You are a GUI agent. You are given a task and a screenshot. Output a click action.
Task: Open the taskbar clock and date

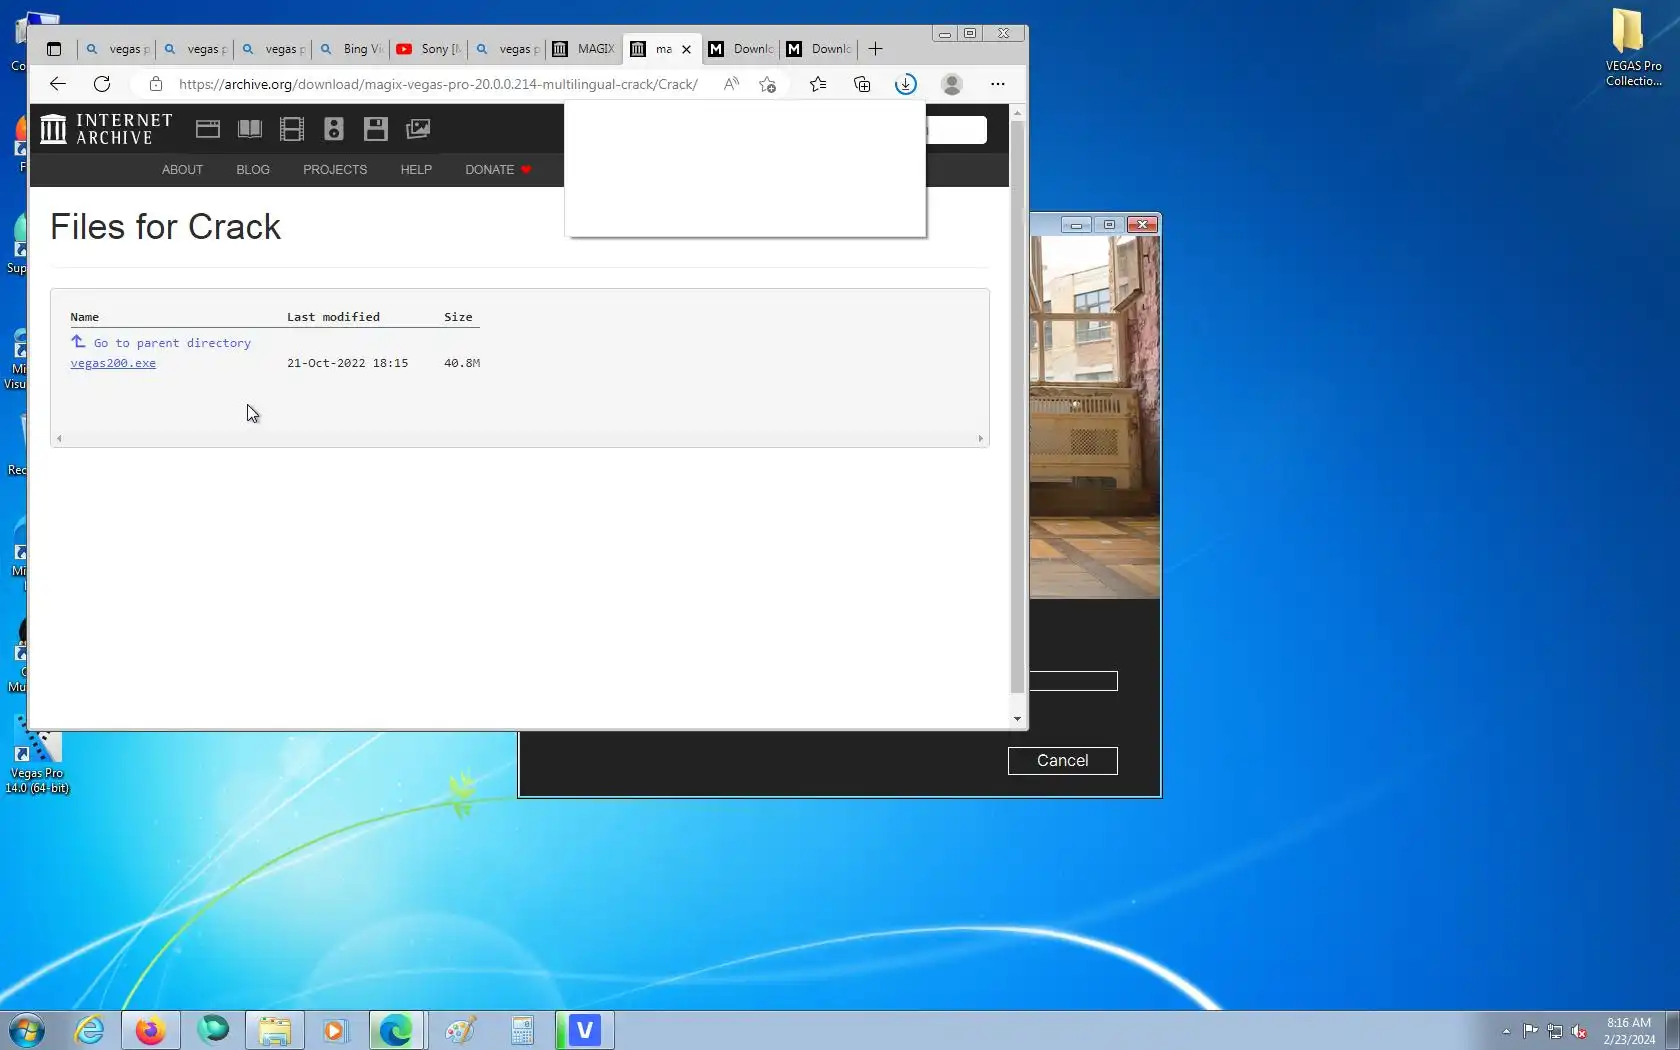coord(1629,1031)
